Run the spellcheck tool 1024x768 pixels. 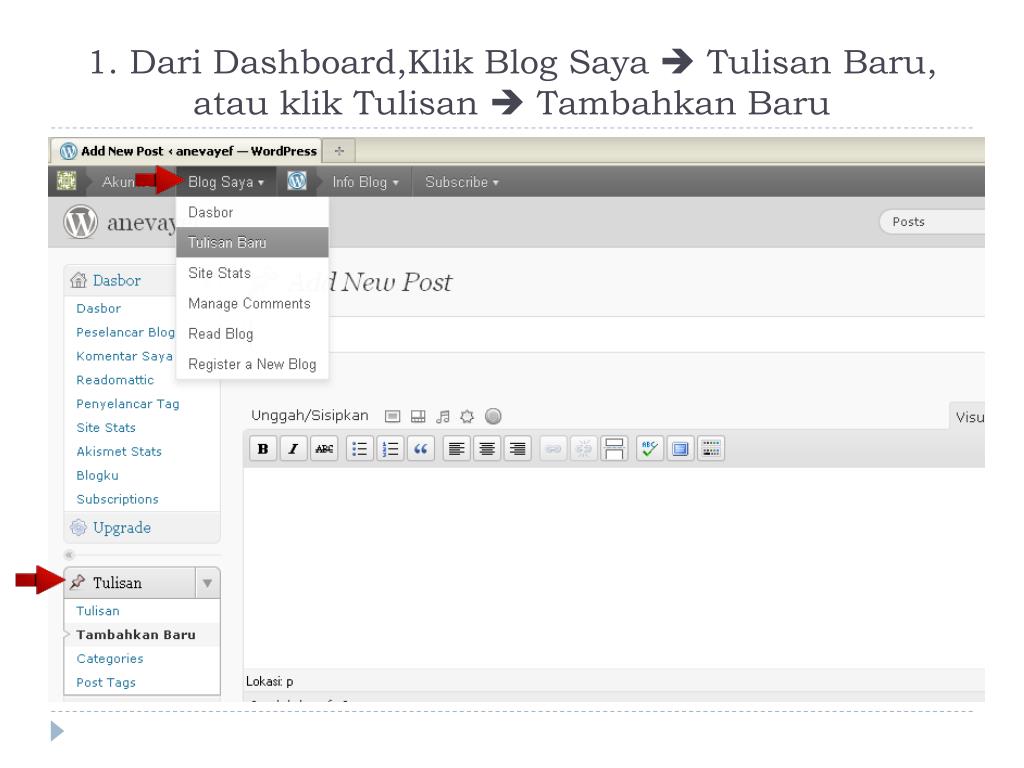(649, 449)
